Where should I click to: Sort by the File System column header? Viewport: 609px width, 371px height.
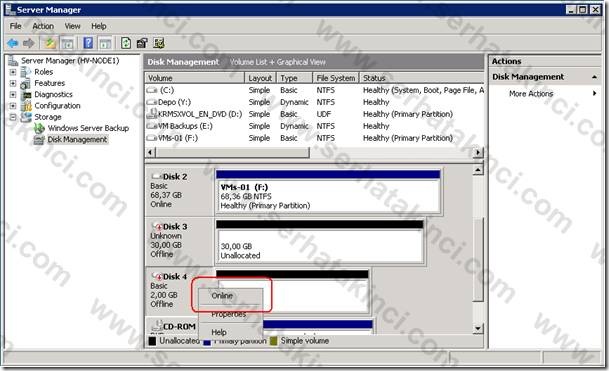click(336, 78)
